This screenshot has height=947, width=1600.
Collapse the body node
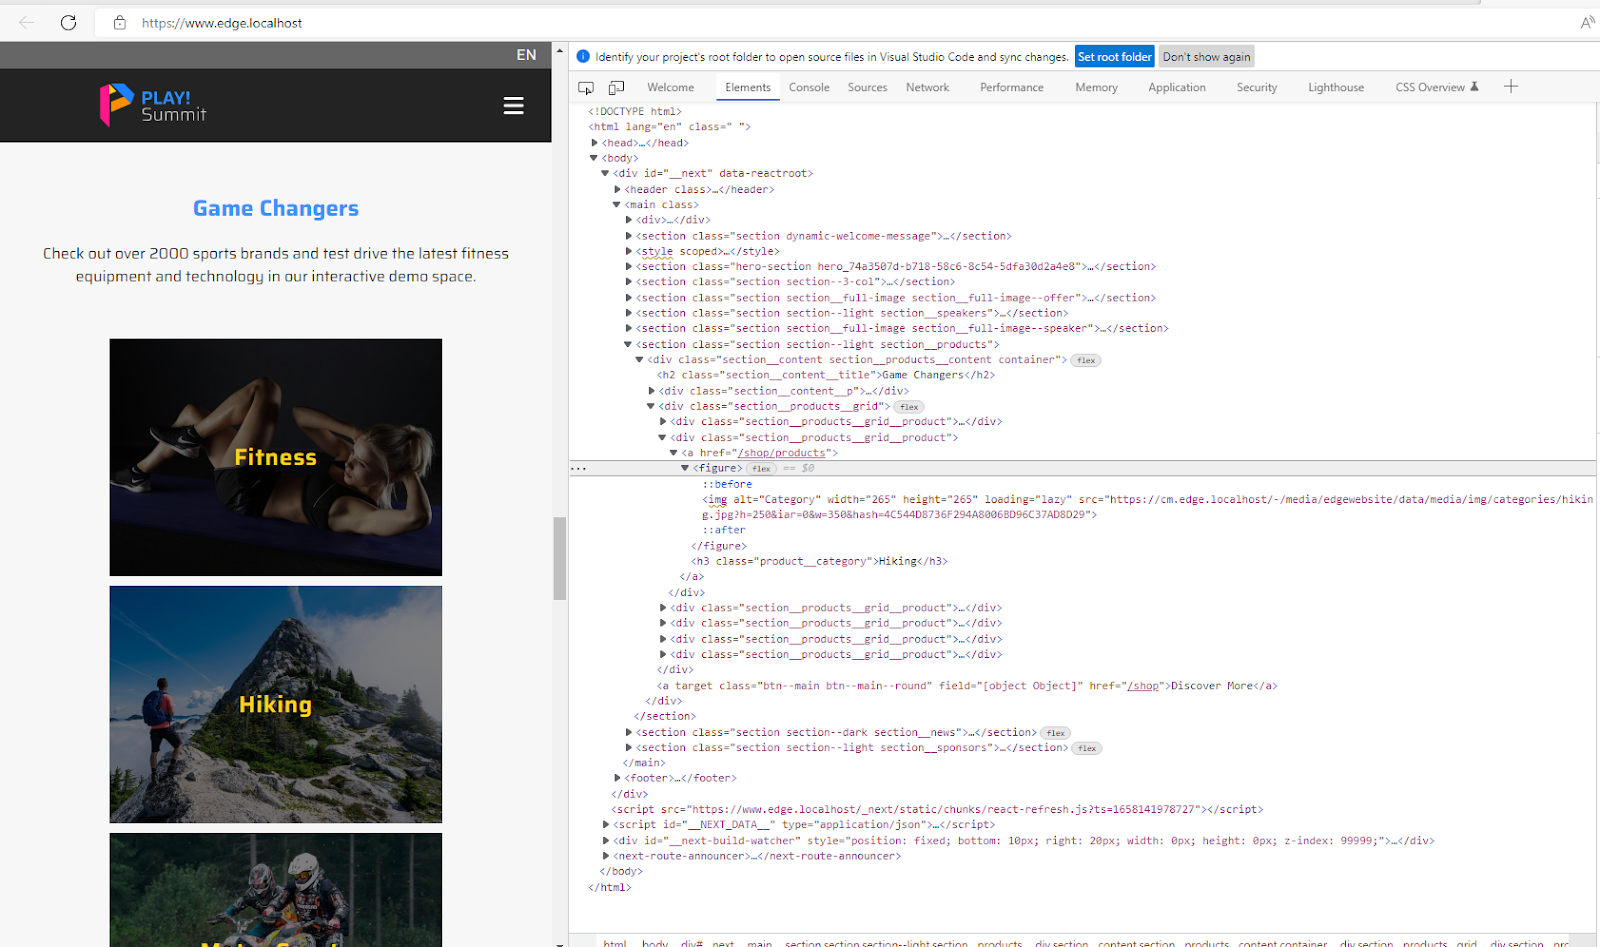594,158
